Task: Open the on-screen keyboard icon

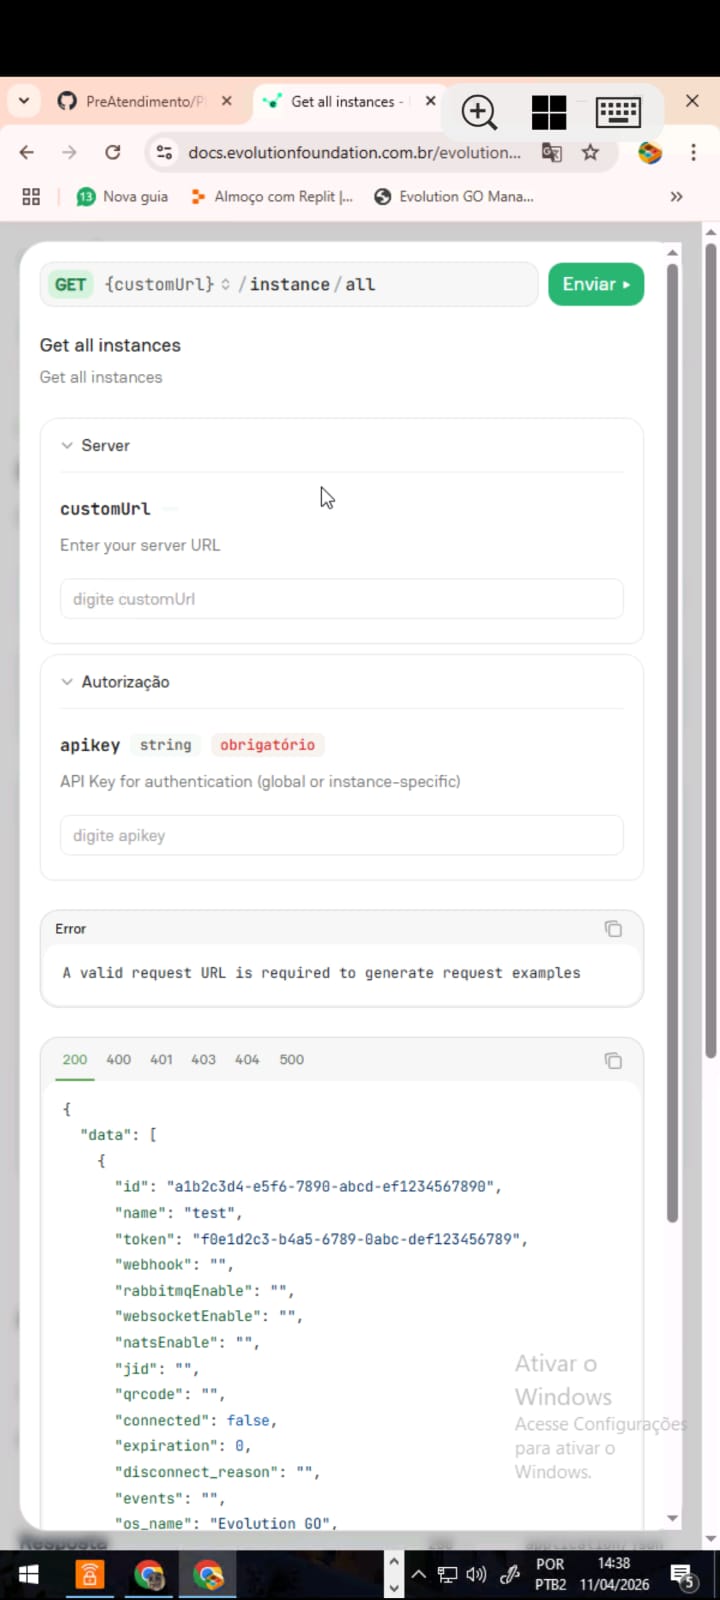Action: [618, 112]
